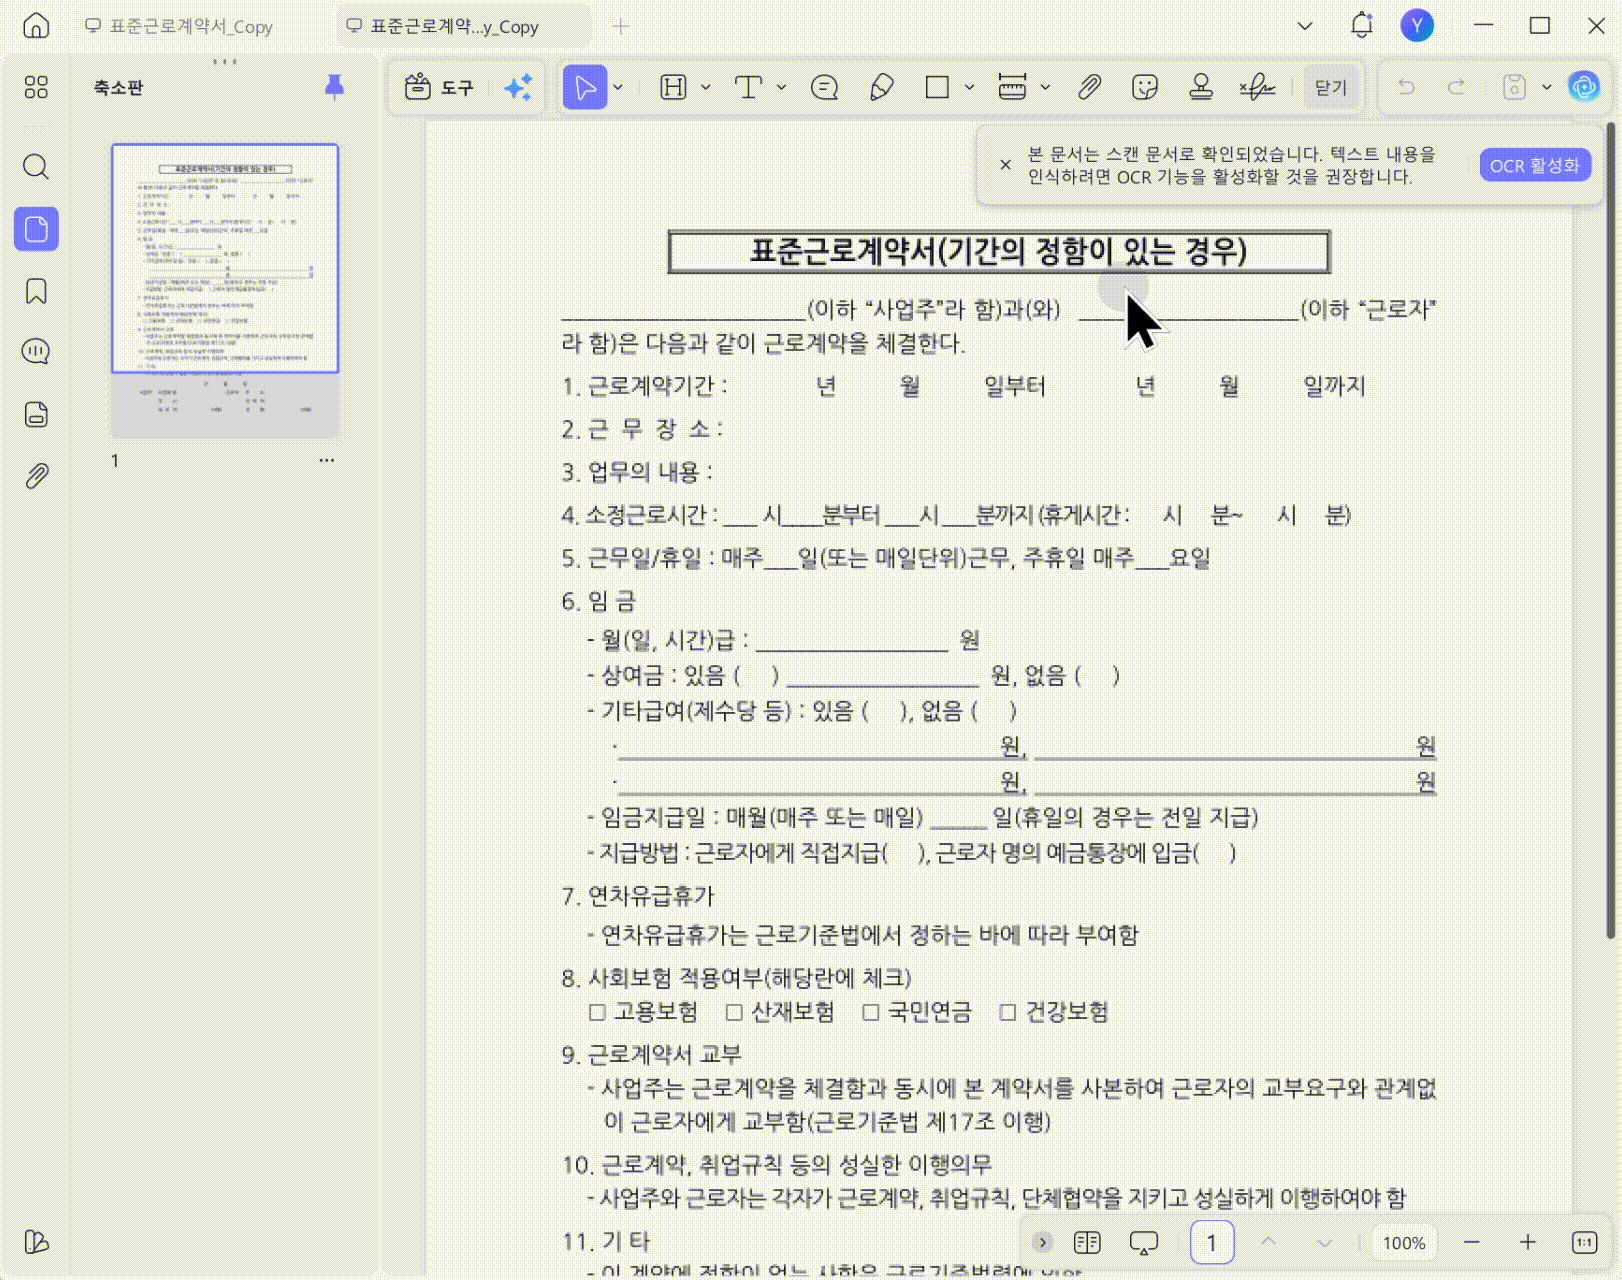Click the document title 표준근로계약서 heading
The height and width of the screenshot is (1280, 1622).
click(x=998, y=251)
